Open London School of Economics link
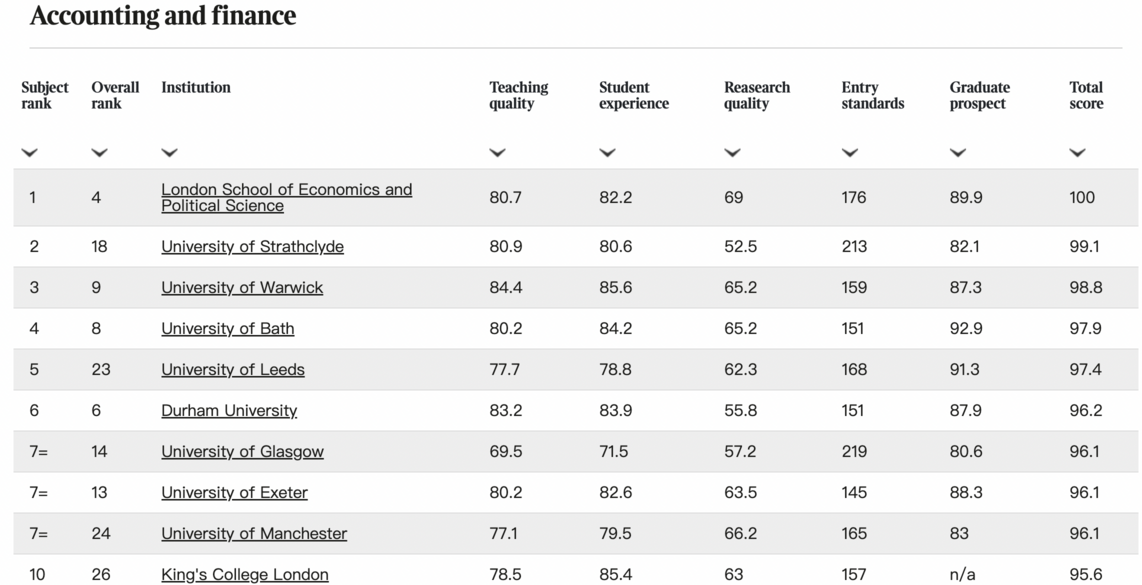Screen dimensions: 1142x585 286,197
